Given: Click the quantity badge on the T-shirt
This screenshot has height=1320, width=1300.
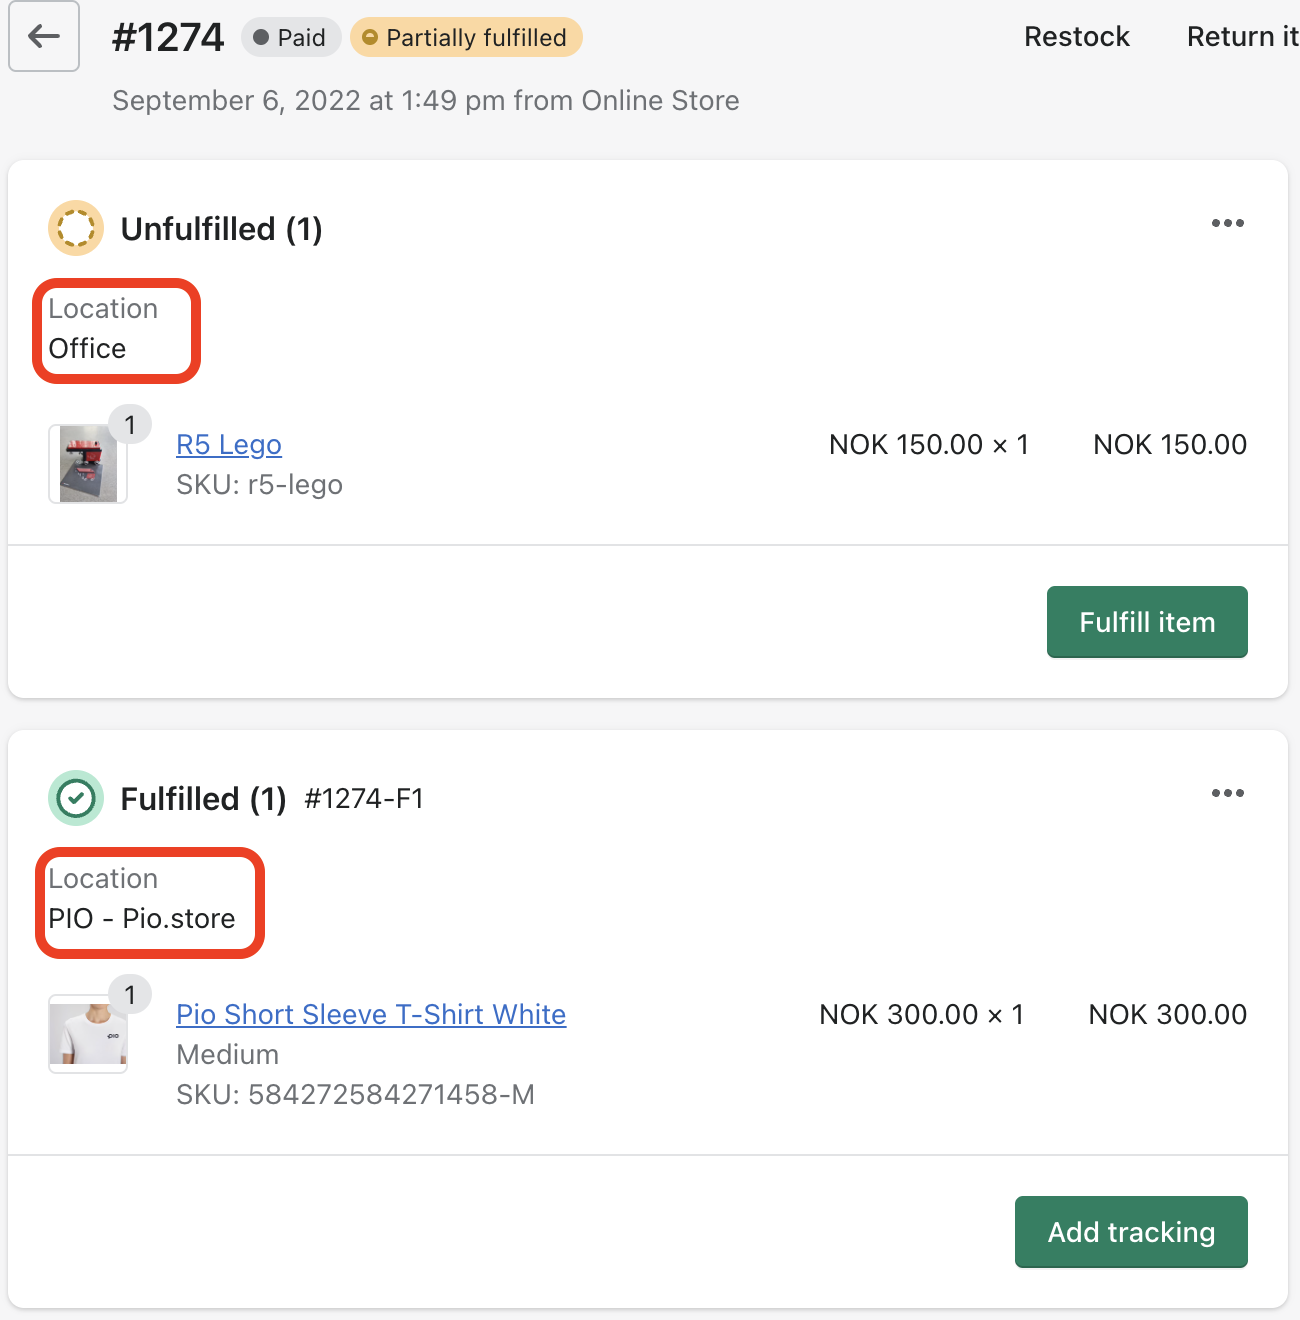Looking at the screenshot, I should pos(130,995).
